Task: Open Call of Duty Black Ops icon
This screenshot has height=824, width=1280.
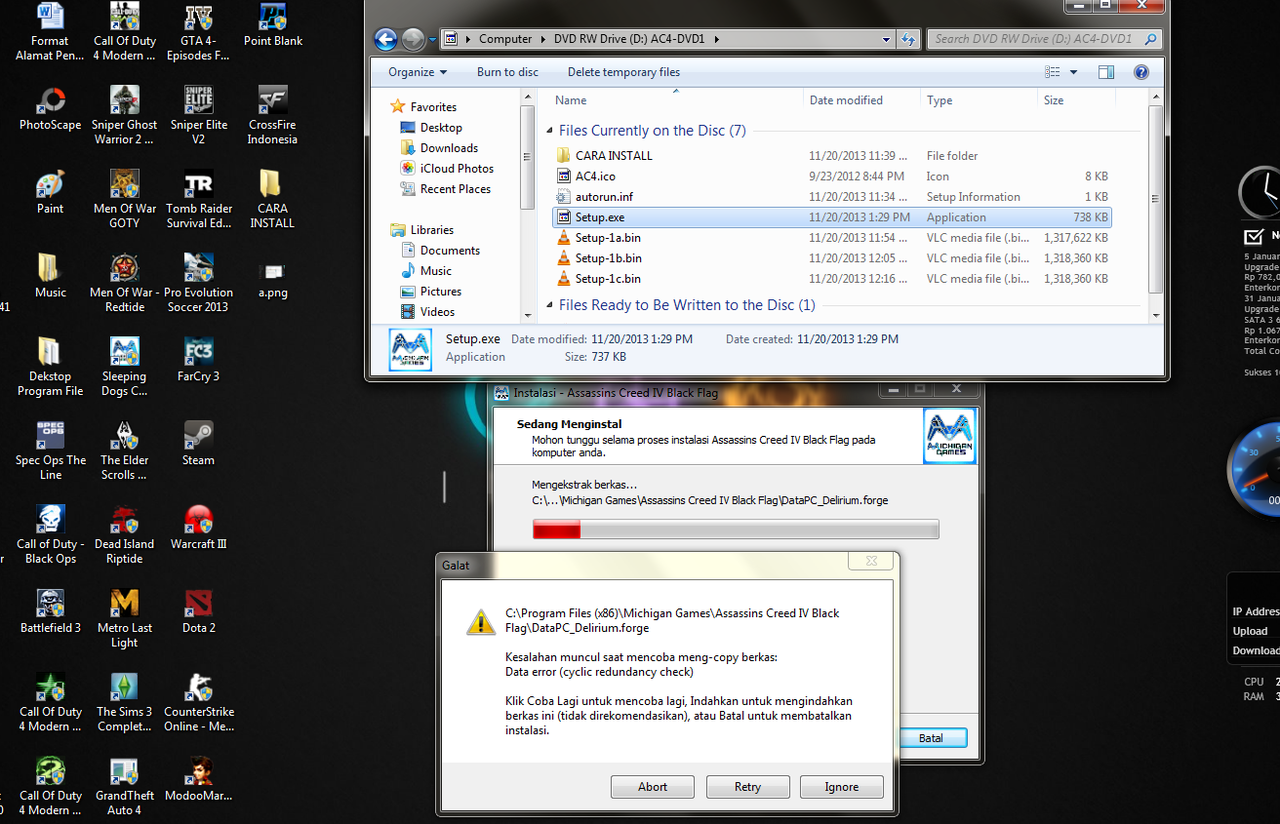Action: pyautogui.click(x=50, y=536)
